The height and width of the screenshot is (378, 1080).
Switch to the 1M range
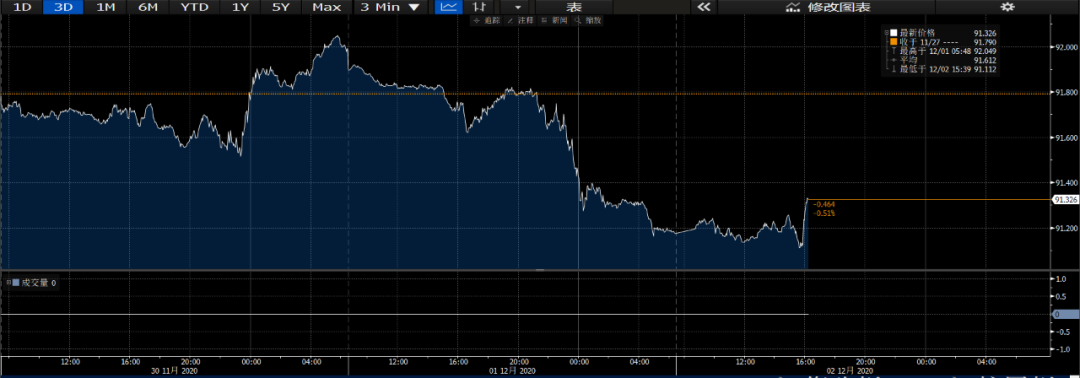tap(105, 8)
